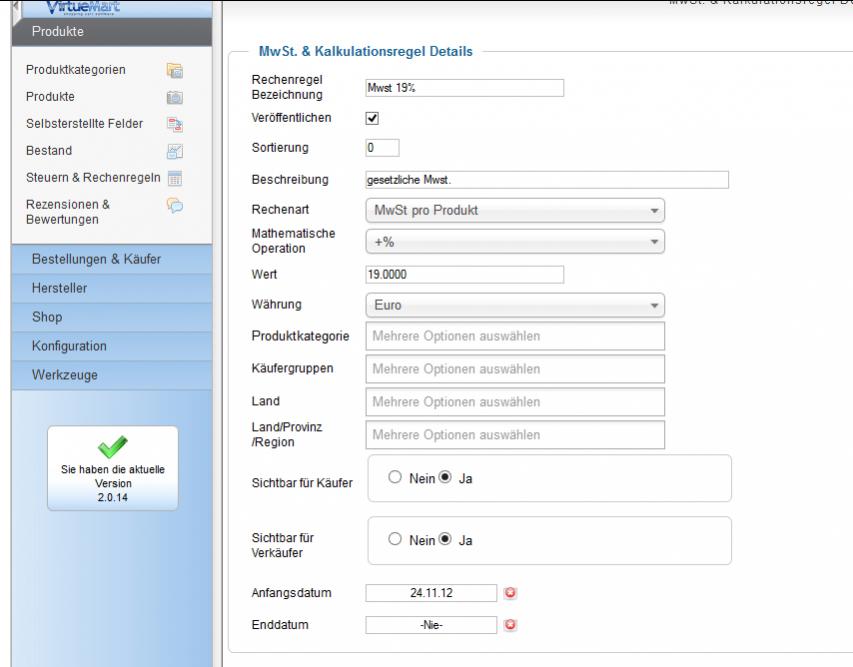The width and height of the screenshot is (853, 667).
Task: Click the Rezensionen & Bewertungen speech bubble icon
Action: click(x=173, y=205)
